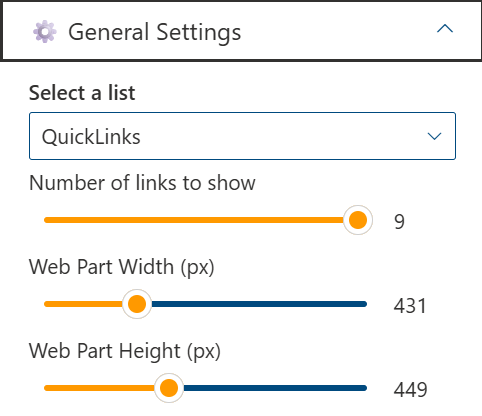Click the width value 431
Viewport: 482px width, 416px height.
410,306
